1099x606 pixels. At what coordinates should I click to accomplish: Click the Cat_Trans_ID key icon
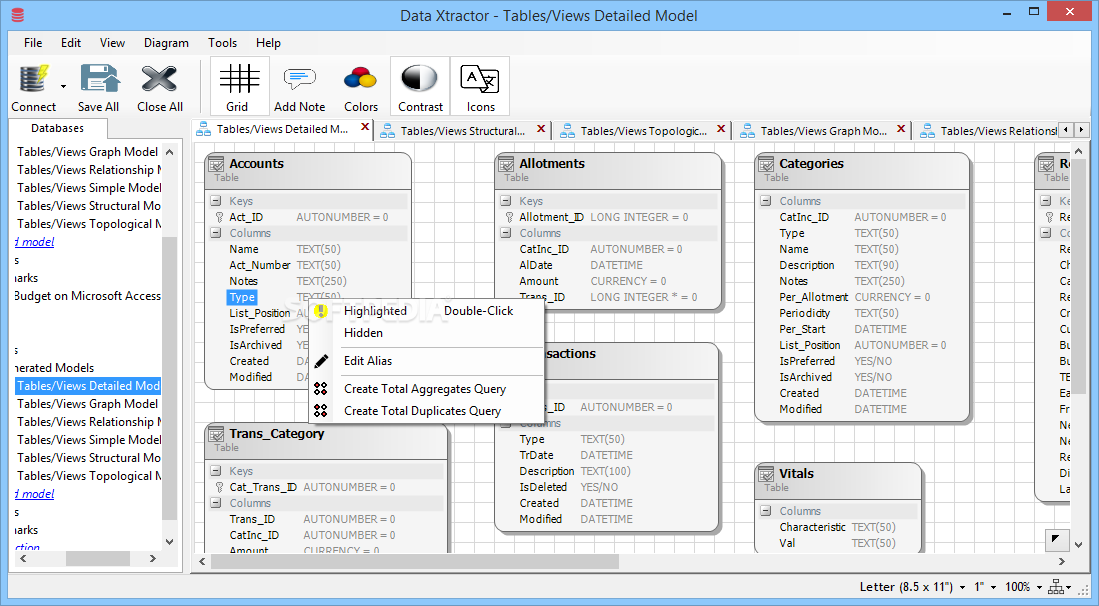click(x=219, y=487)
